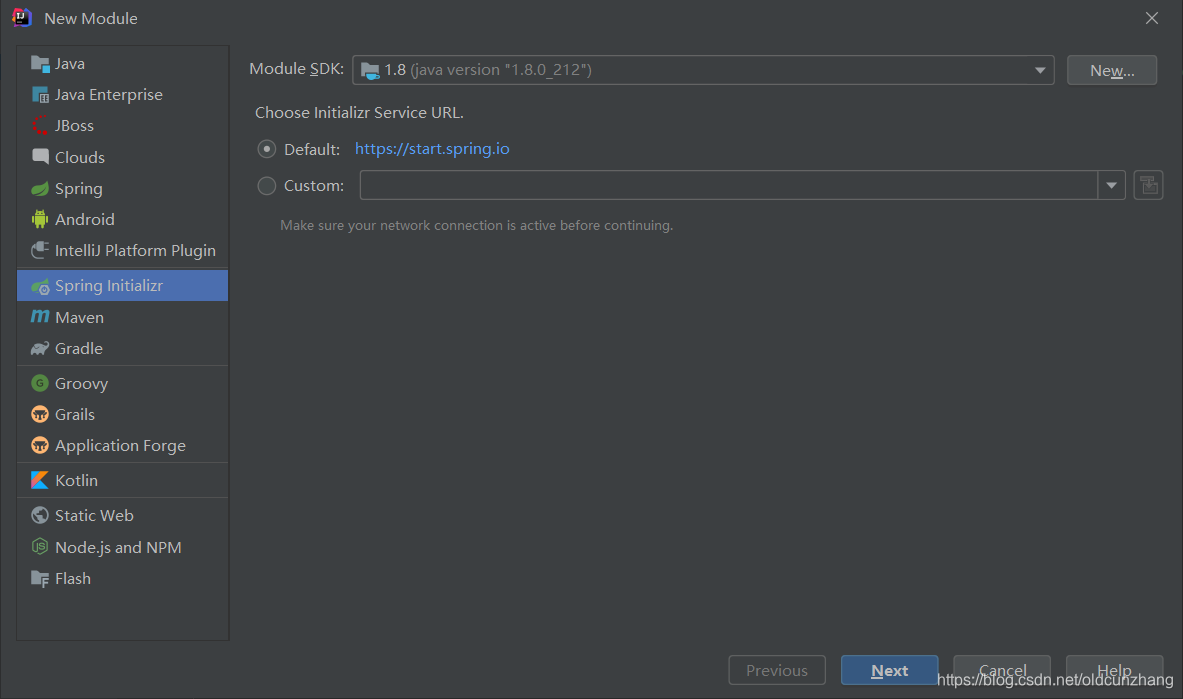Expand the Custom URL history dropdown arrow
Image resolution: width=1183 pixels, height=699 pixels.
1111,185
